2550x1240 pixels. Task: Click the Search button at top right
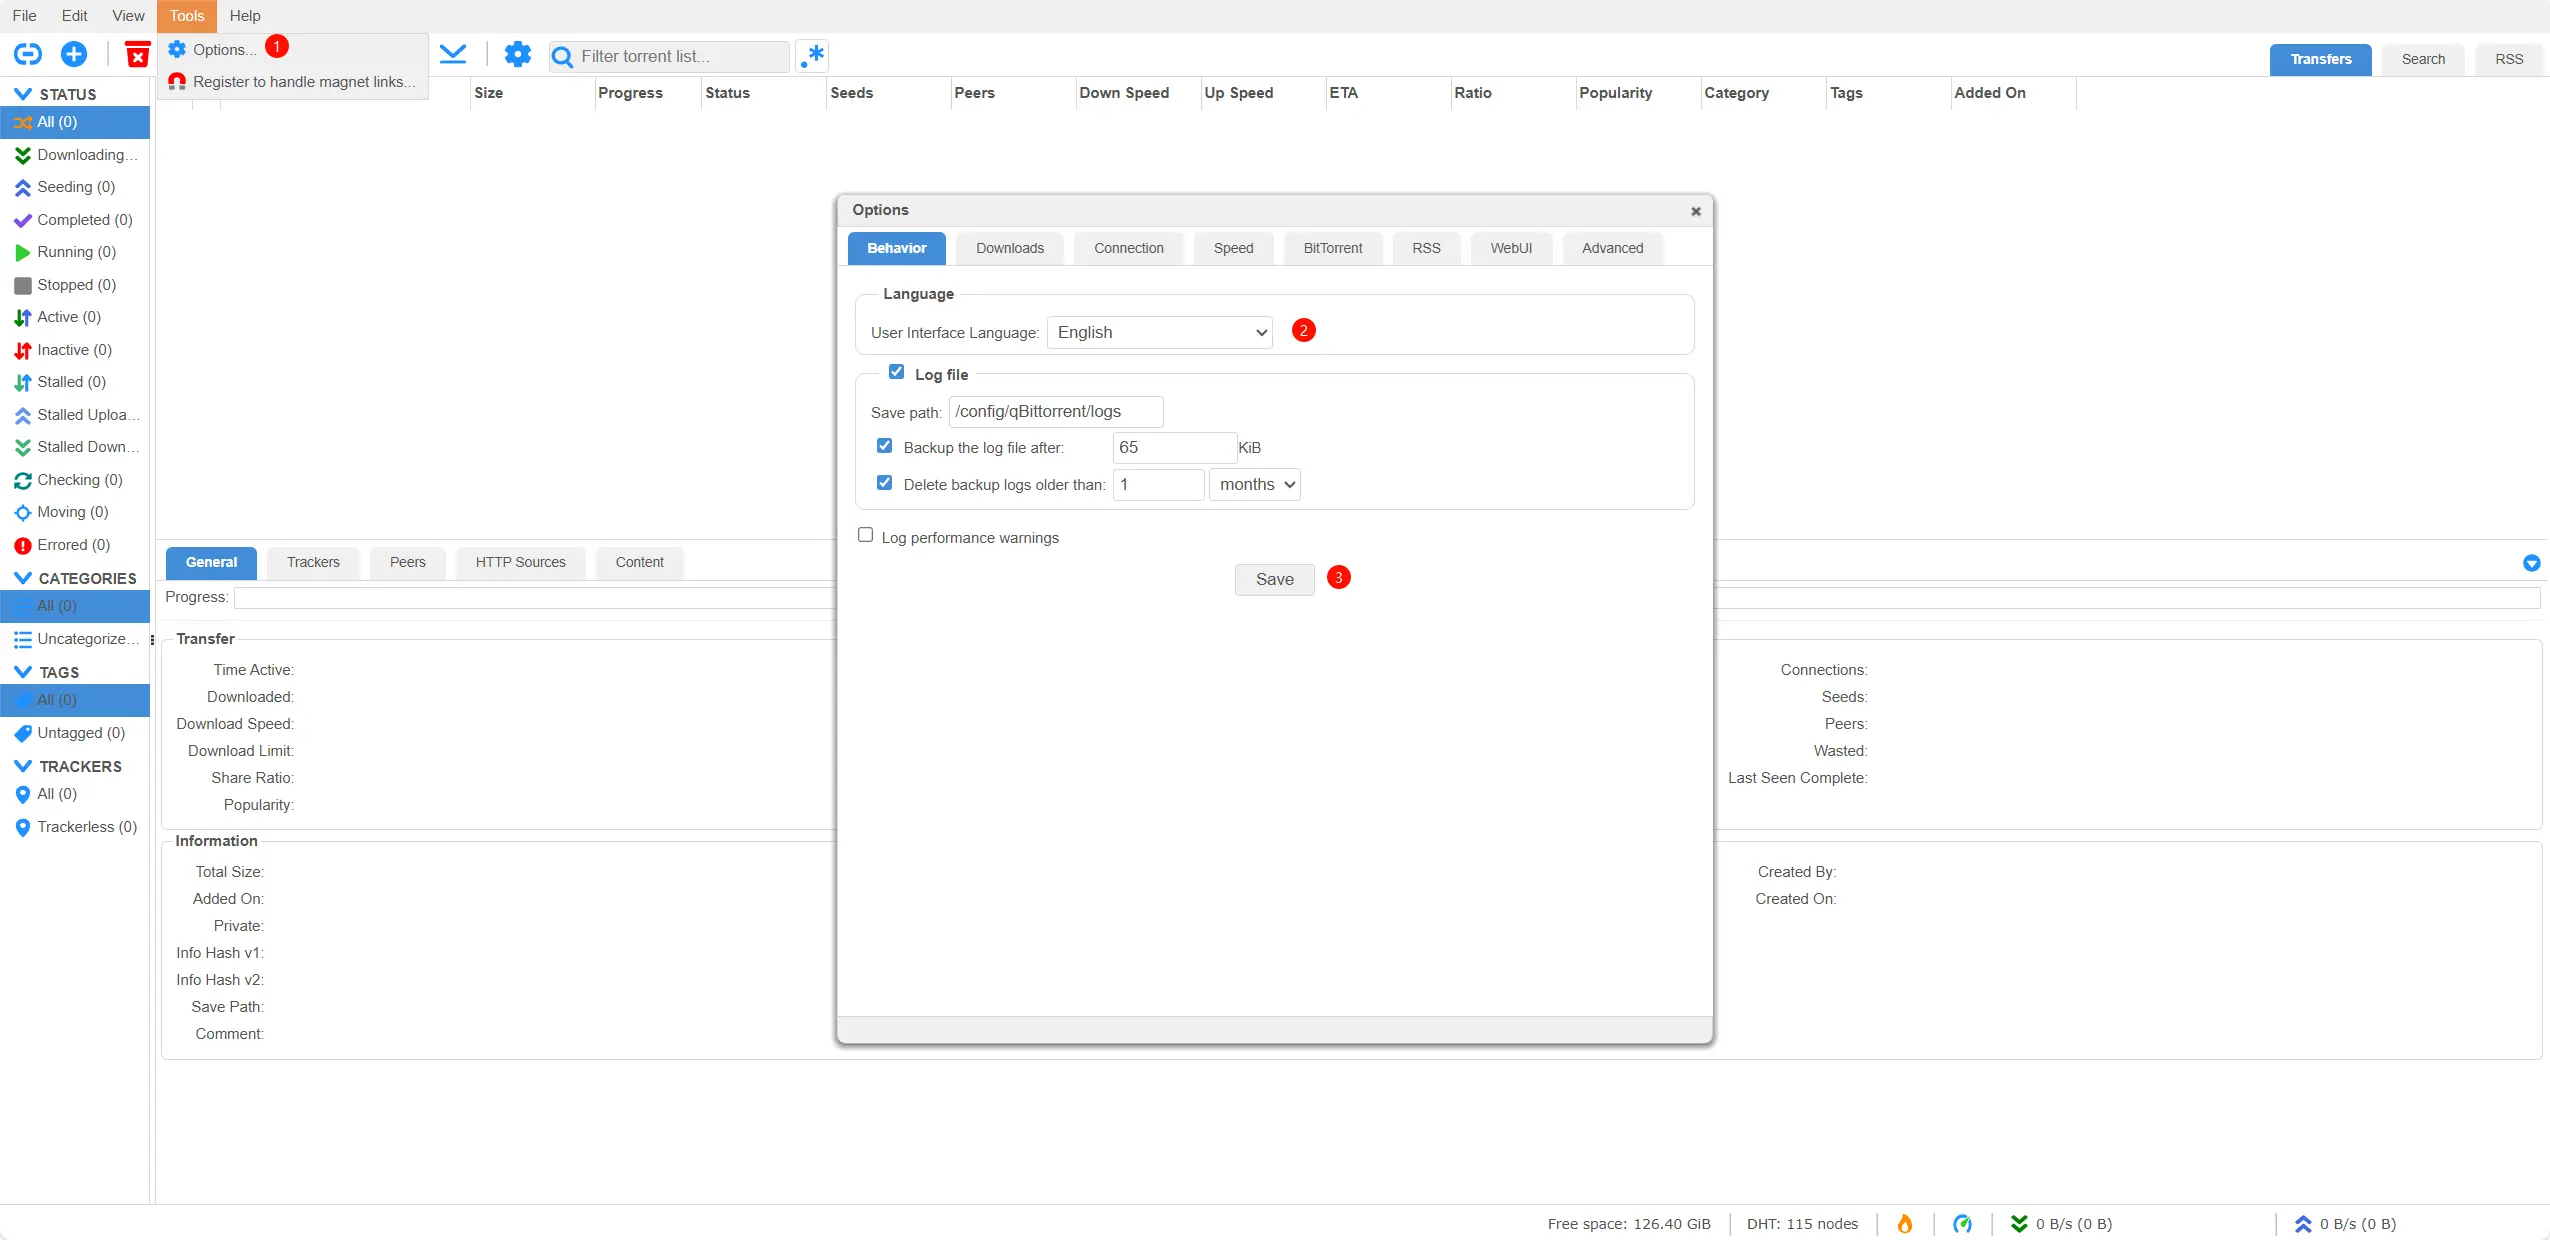(2422, 59)
